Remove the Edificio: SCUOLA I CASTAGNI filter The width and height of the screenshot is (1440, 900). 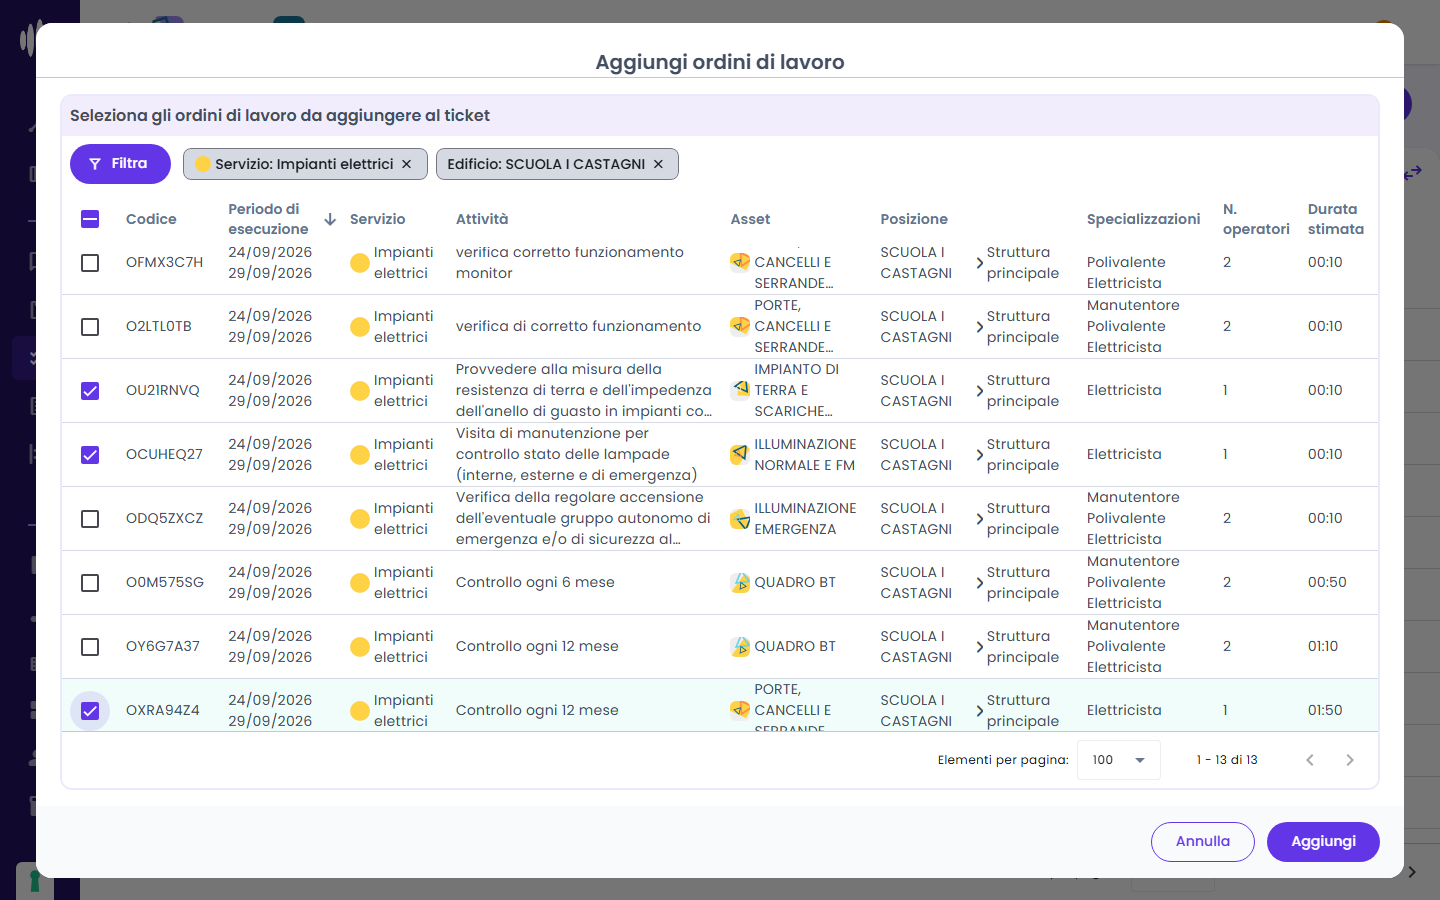(658, 164)
